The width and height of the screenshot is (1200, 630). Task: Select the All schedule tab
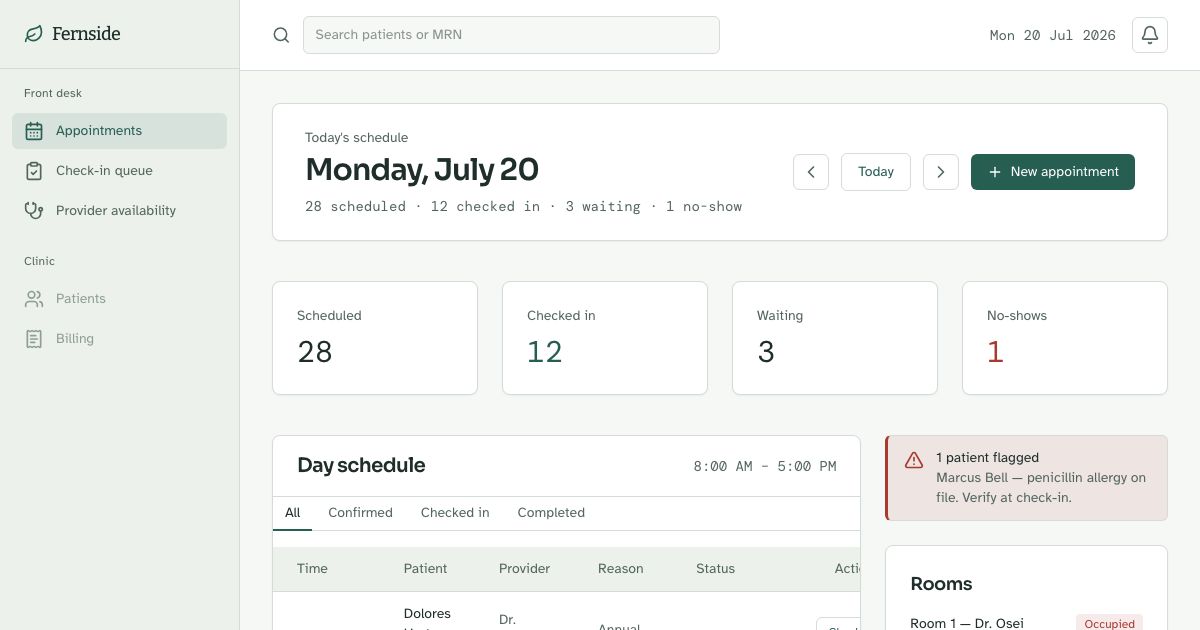pyautogui.click(x=292, y=513)
